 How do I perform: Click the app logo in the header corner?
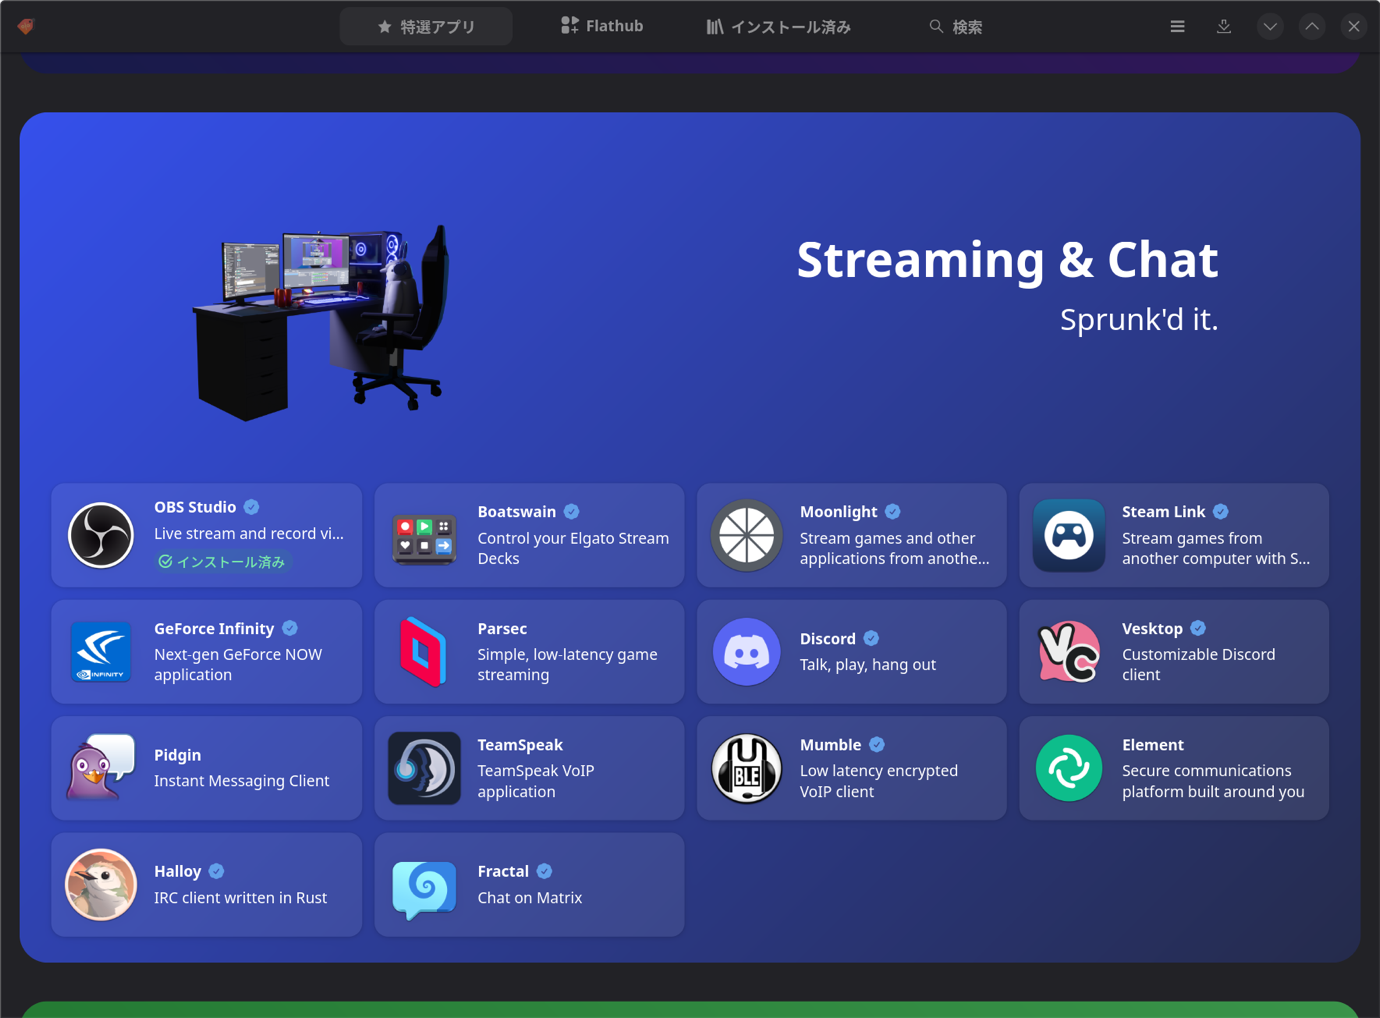click(x=26, y=27)
